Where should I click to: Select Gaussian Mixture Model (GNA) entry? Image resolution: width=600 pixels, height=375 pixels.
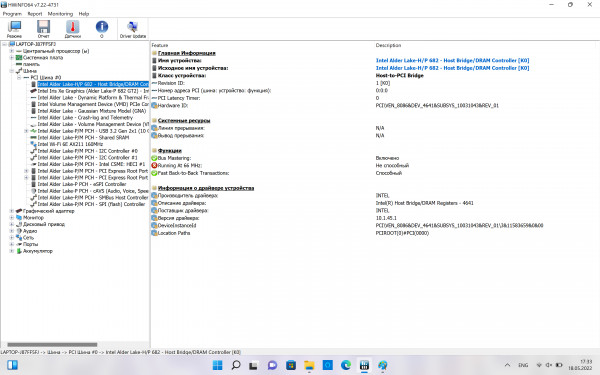coord(92,111)
